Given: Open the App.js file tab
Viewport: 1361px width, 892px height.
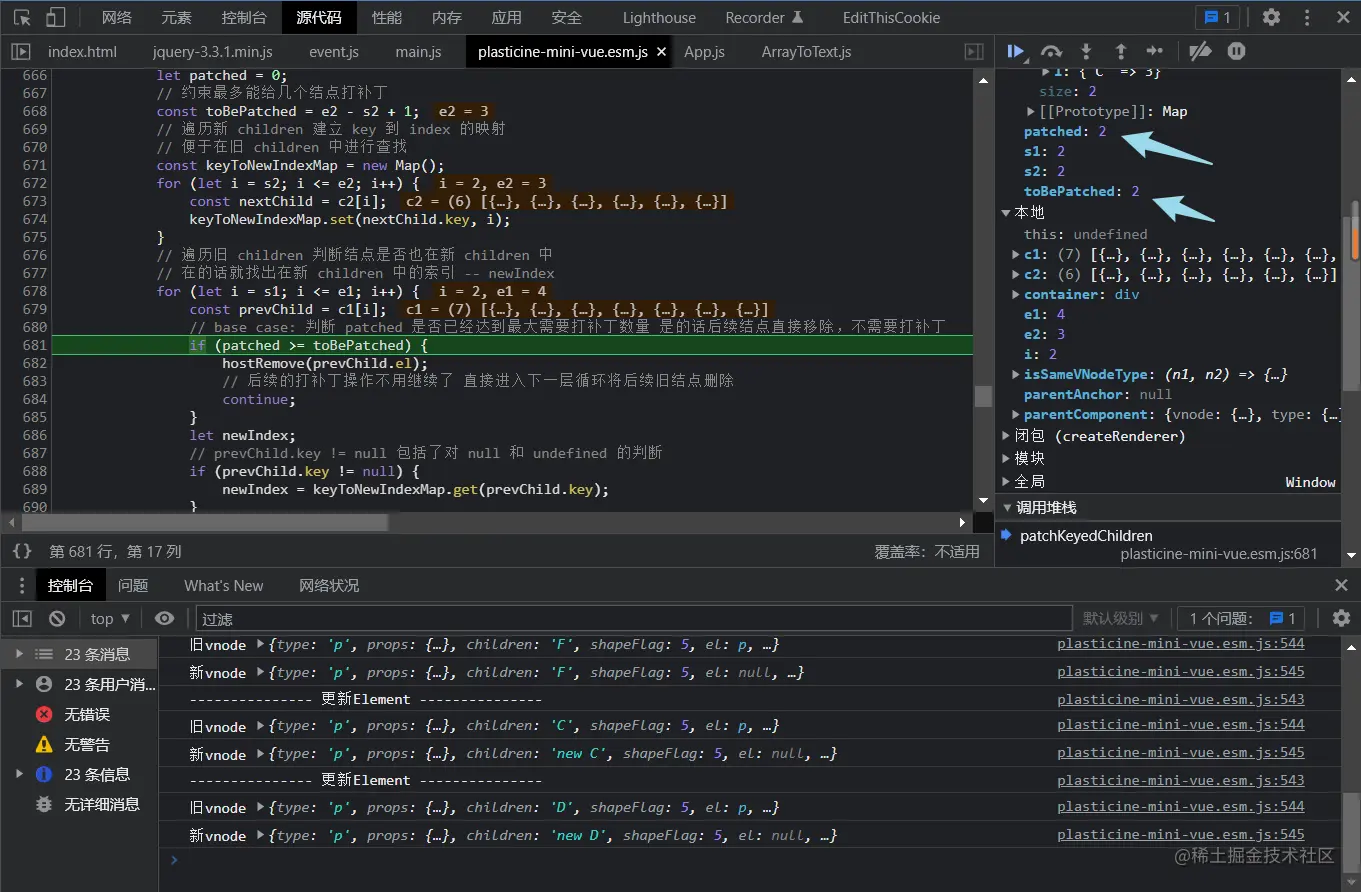Looking at the screenshot, I should point(704,52).
